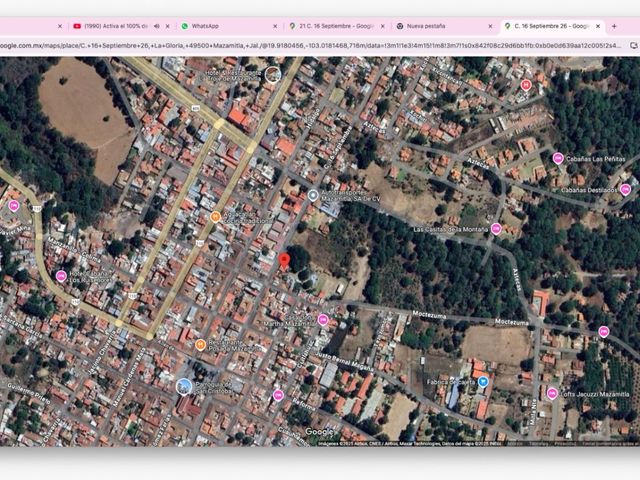Viewport: 640px width, 480px height.
Task: Close the Nueva pestaña tab
Action: click(490, 26)
